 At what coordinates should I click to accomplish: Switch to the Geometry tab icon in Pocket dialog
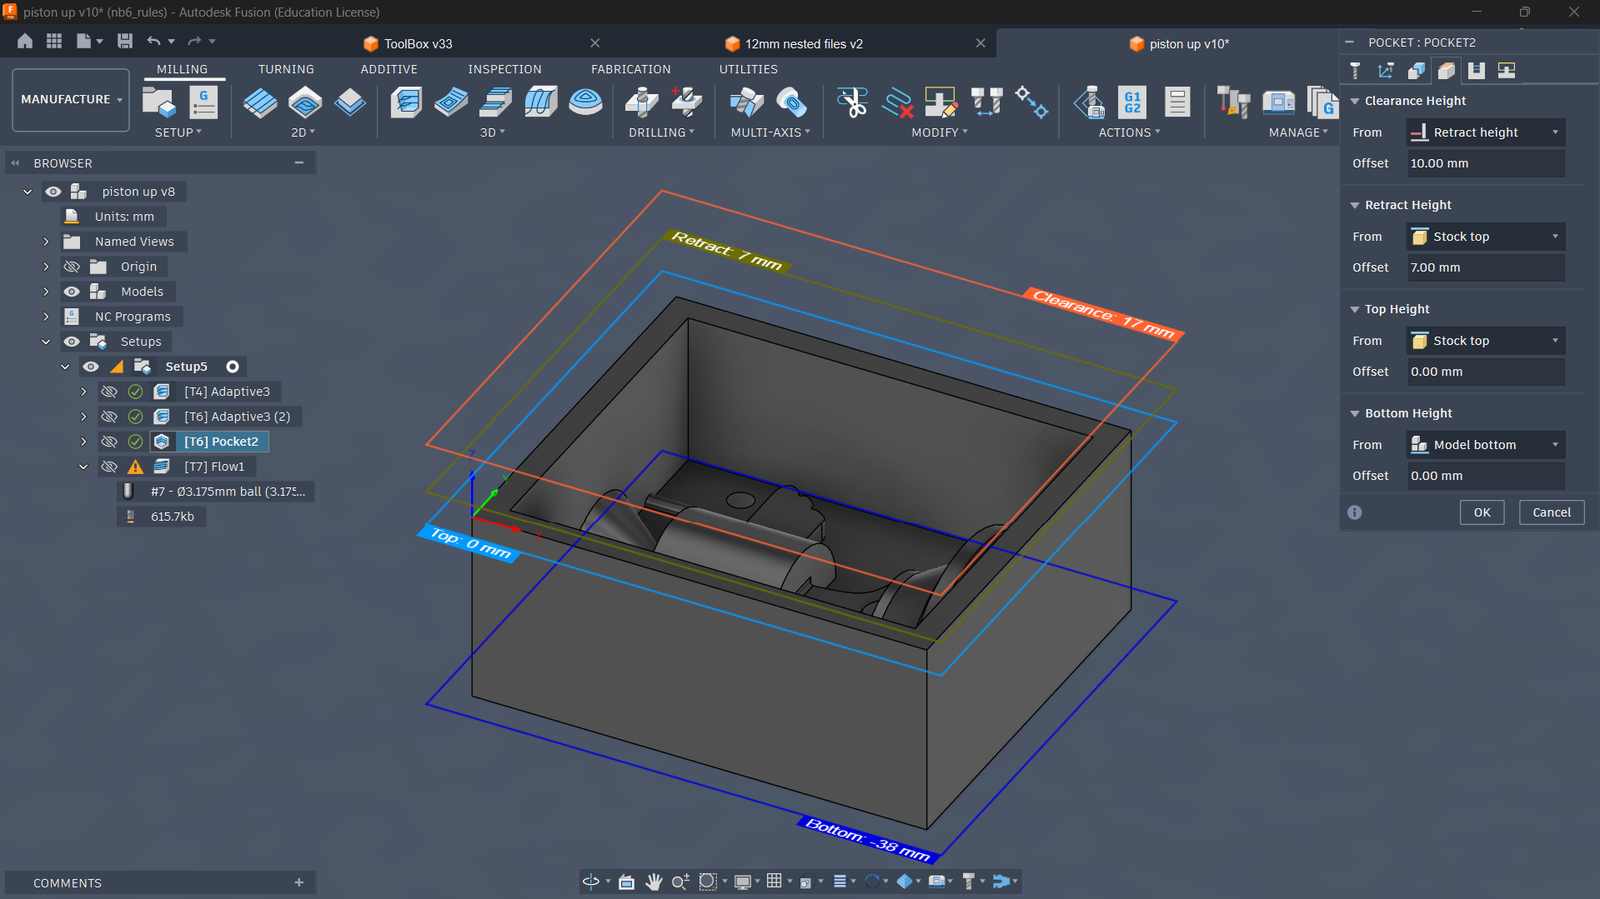pyautogui.click(x=1385, y=70)
